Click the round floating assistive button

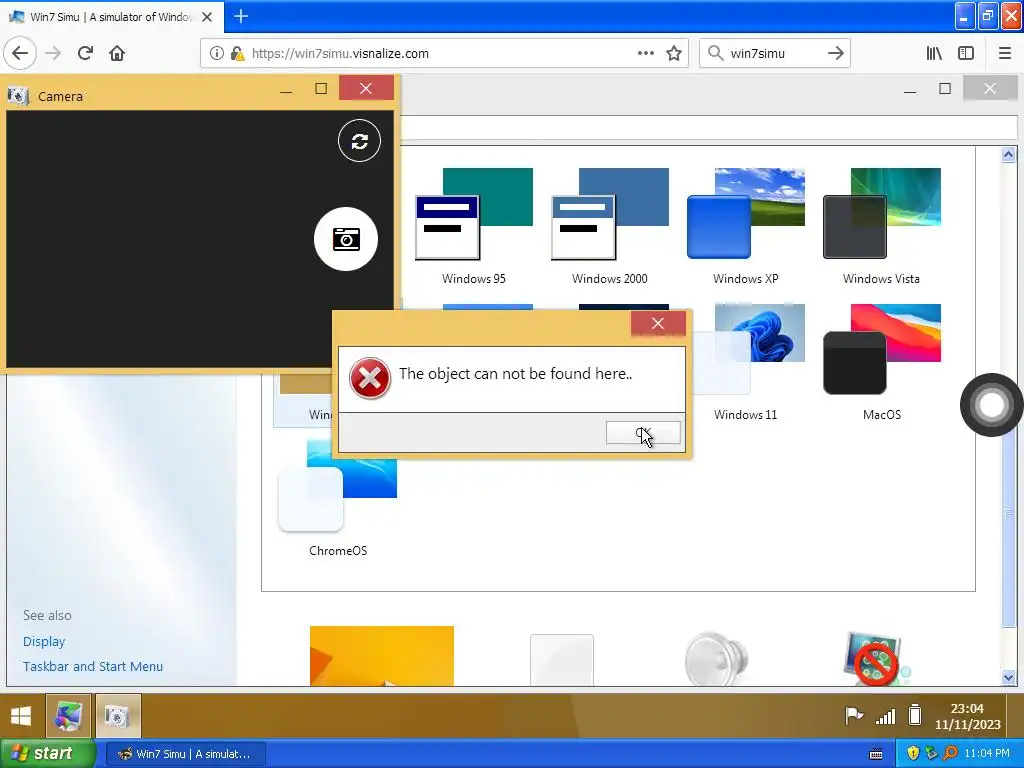tap(991, 405)
